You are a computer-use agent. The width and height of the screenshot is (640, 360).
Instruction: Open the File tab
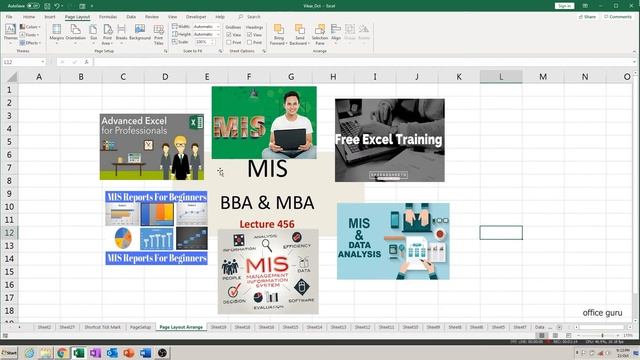click(9, 17)
